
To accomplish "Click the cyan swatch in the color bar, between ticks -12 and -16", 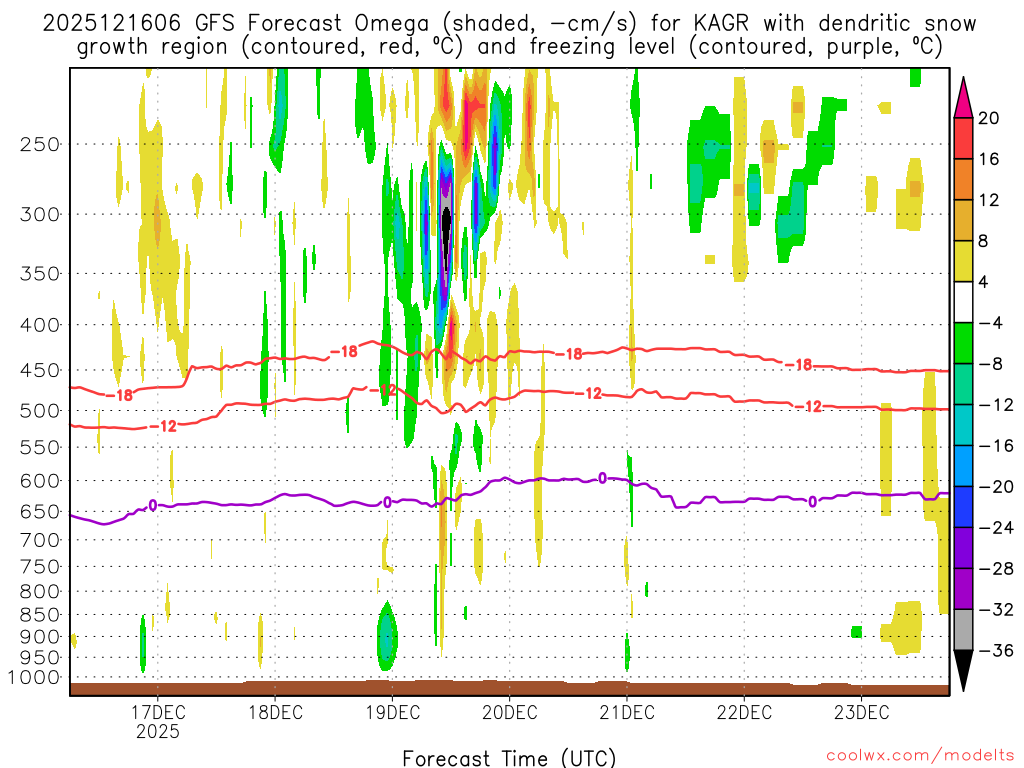I will tap(963, 425).
